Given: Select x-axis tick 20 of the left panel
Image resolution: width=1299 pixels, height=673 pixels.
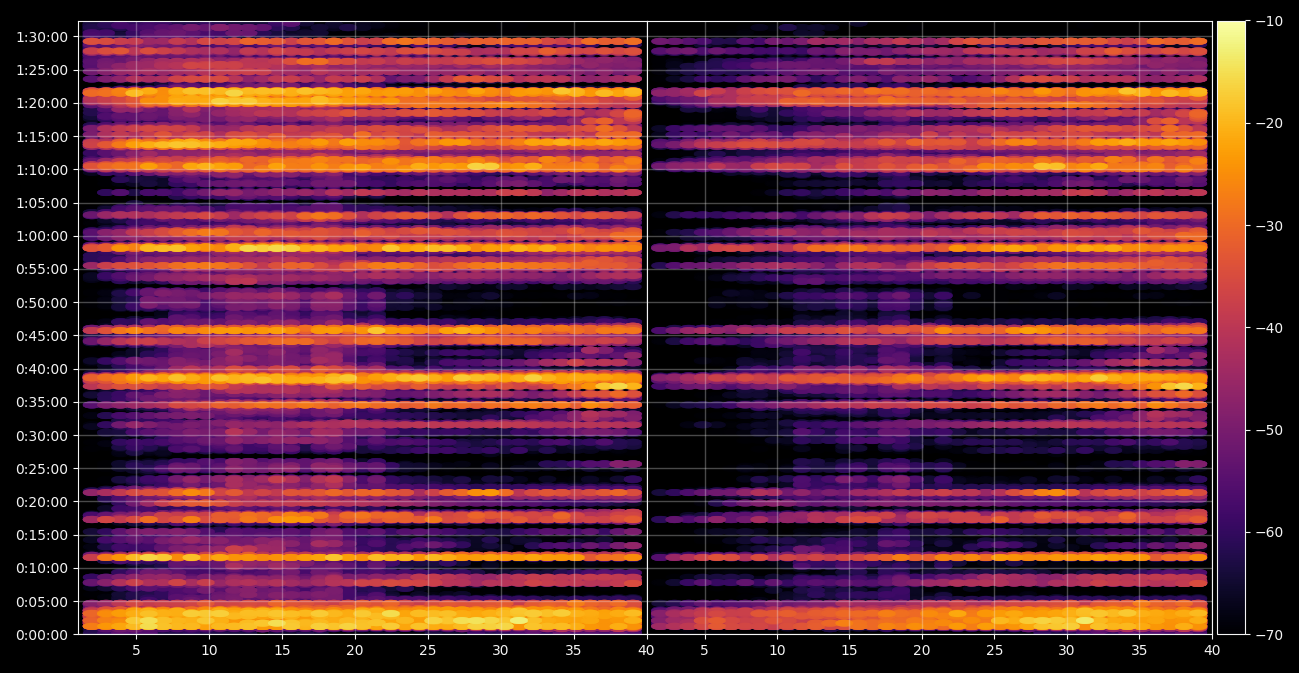Looking at the screenshot, I should point(355,651).
